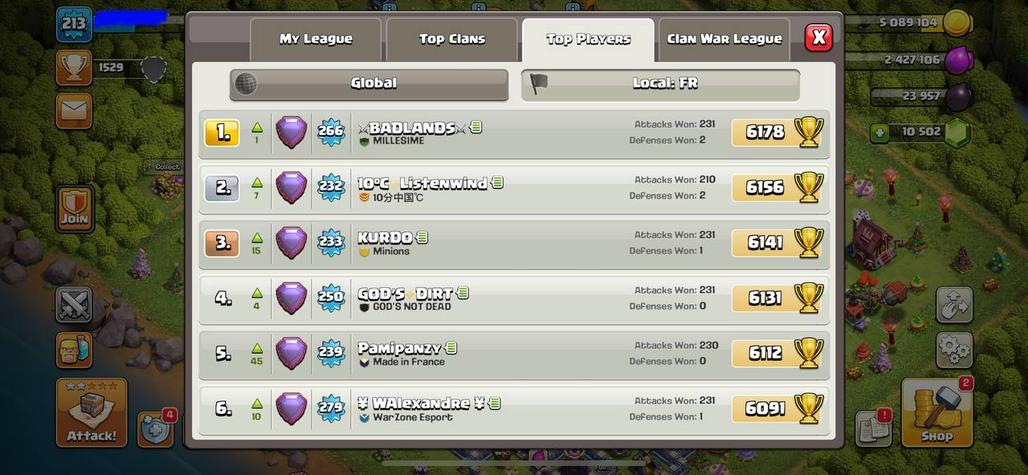The image size is (1028, 475).
Task: Open BADLANDS player profile list icon
Action: point(476,127)
